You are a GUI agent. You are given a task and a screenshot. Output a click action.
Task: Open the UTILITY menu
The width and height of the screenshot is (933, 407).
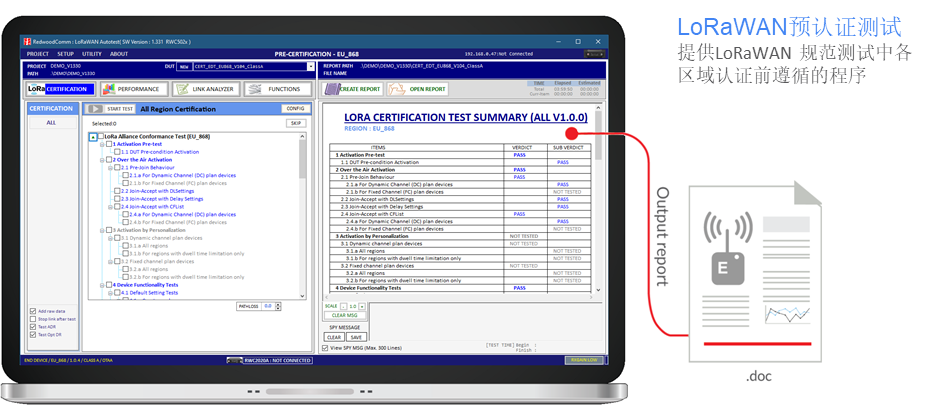coord(92,53)
